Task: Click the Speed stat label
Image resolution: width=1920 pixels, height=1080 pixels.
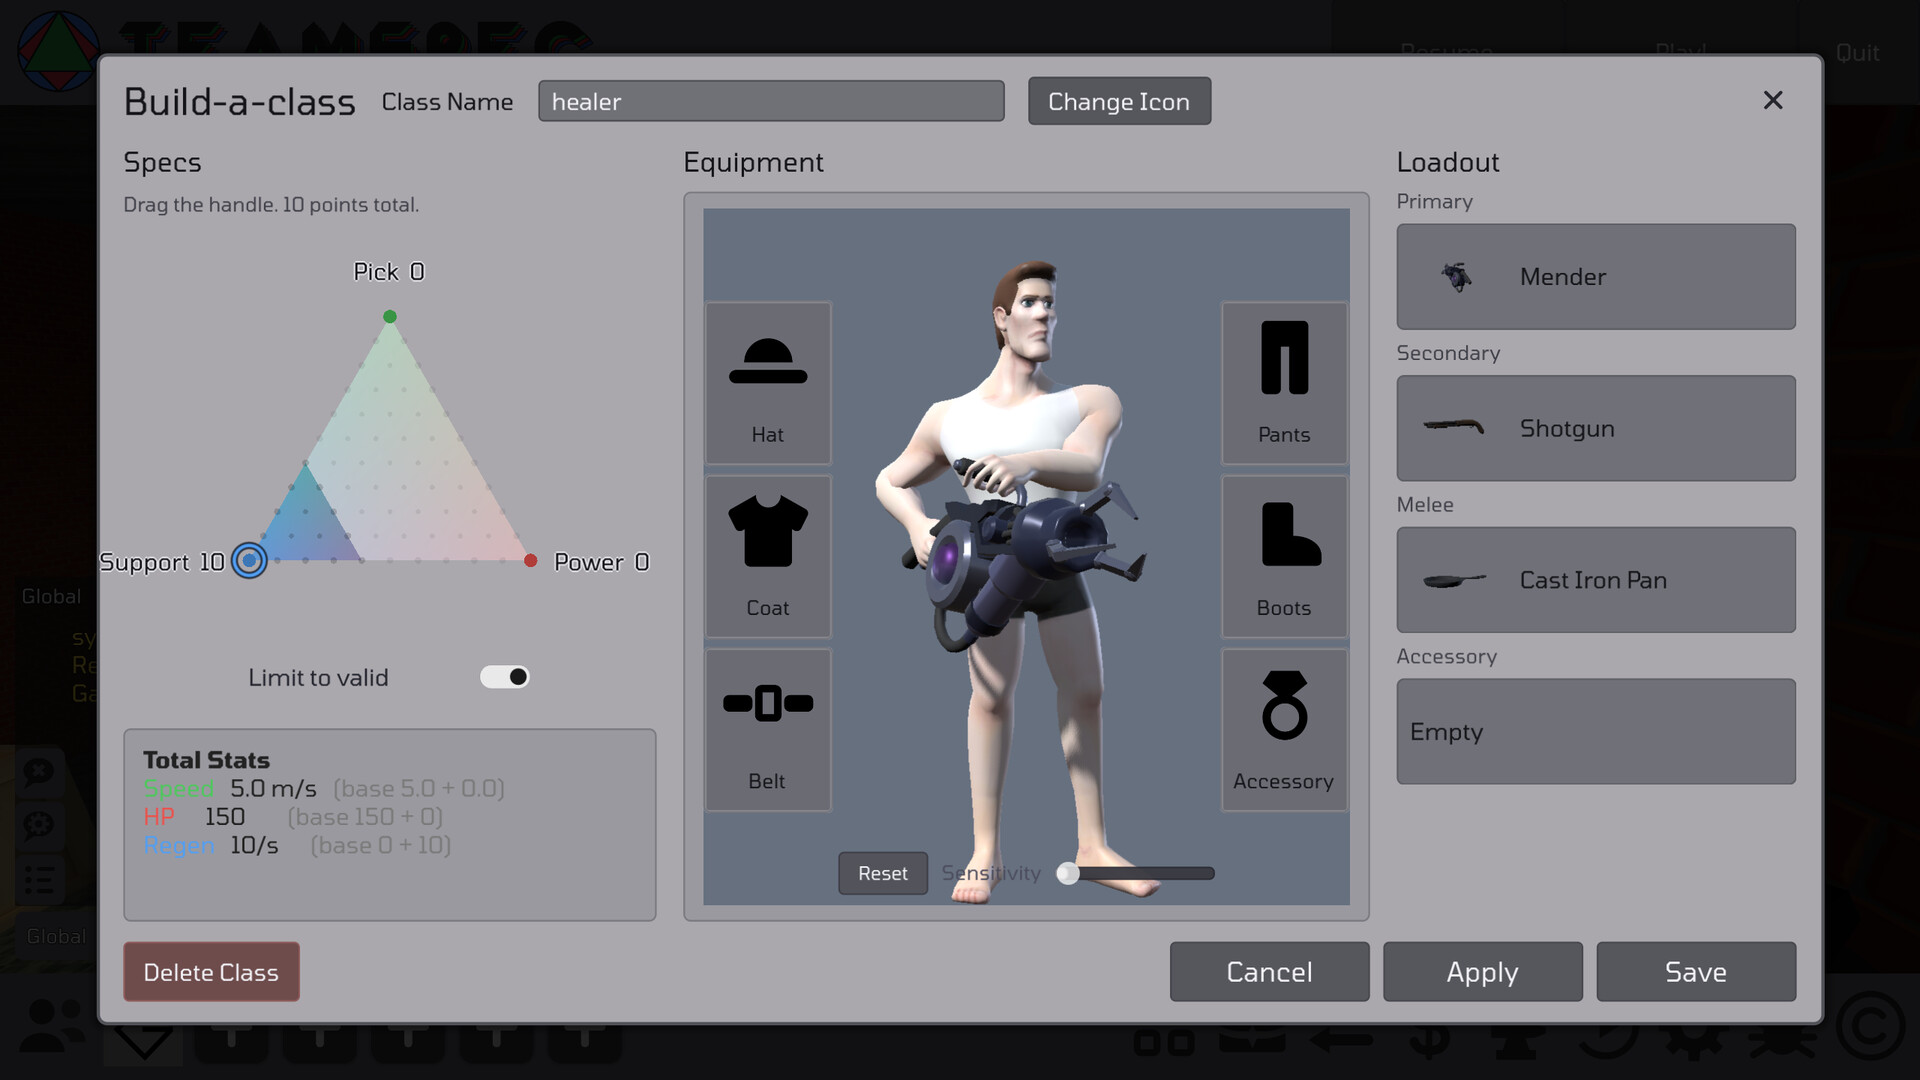Action: [x=179, y=789]
